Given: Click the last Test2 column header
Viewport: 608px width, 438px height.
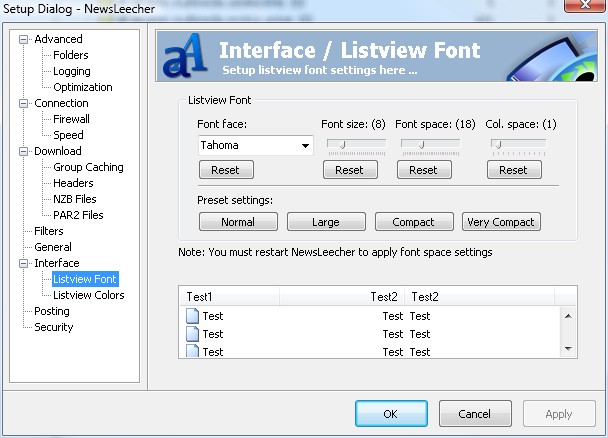Looking at the screenshot, I should 480,297.
